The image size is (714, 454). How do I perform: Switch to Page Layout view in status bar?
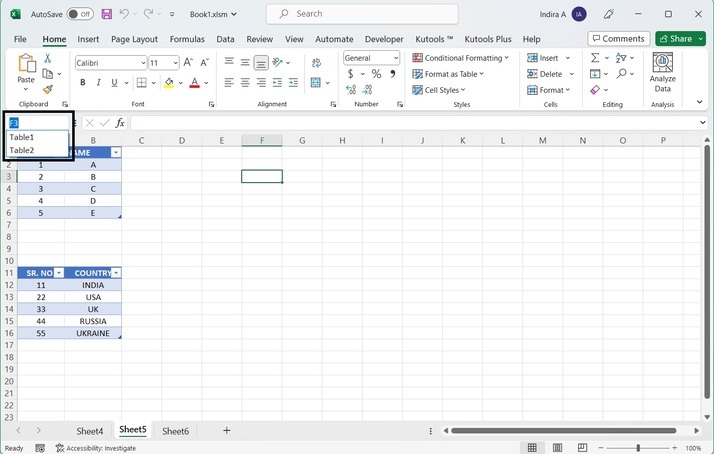[556, 448]
